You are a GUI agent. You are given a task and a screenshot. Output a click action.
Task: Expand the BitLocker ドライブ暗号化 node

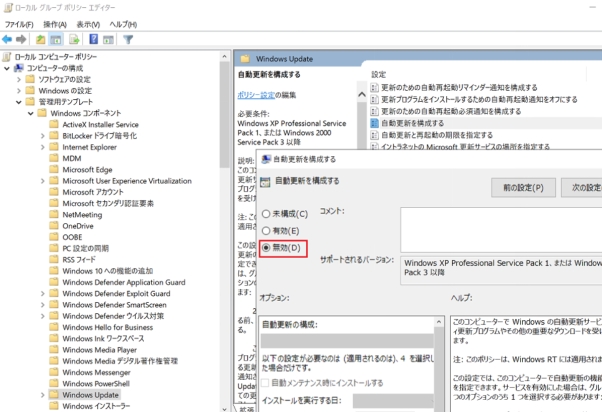click(x=43, y=136)
